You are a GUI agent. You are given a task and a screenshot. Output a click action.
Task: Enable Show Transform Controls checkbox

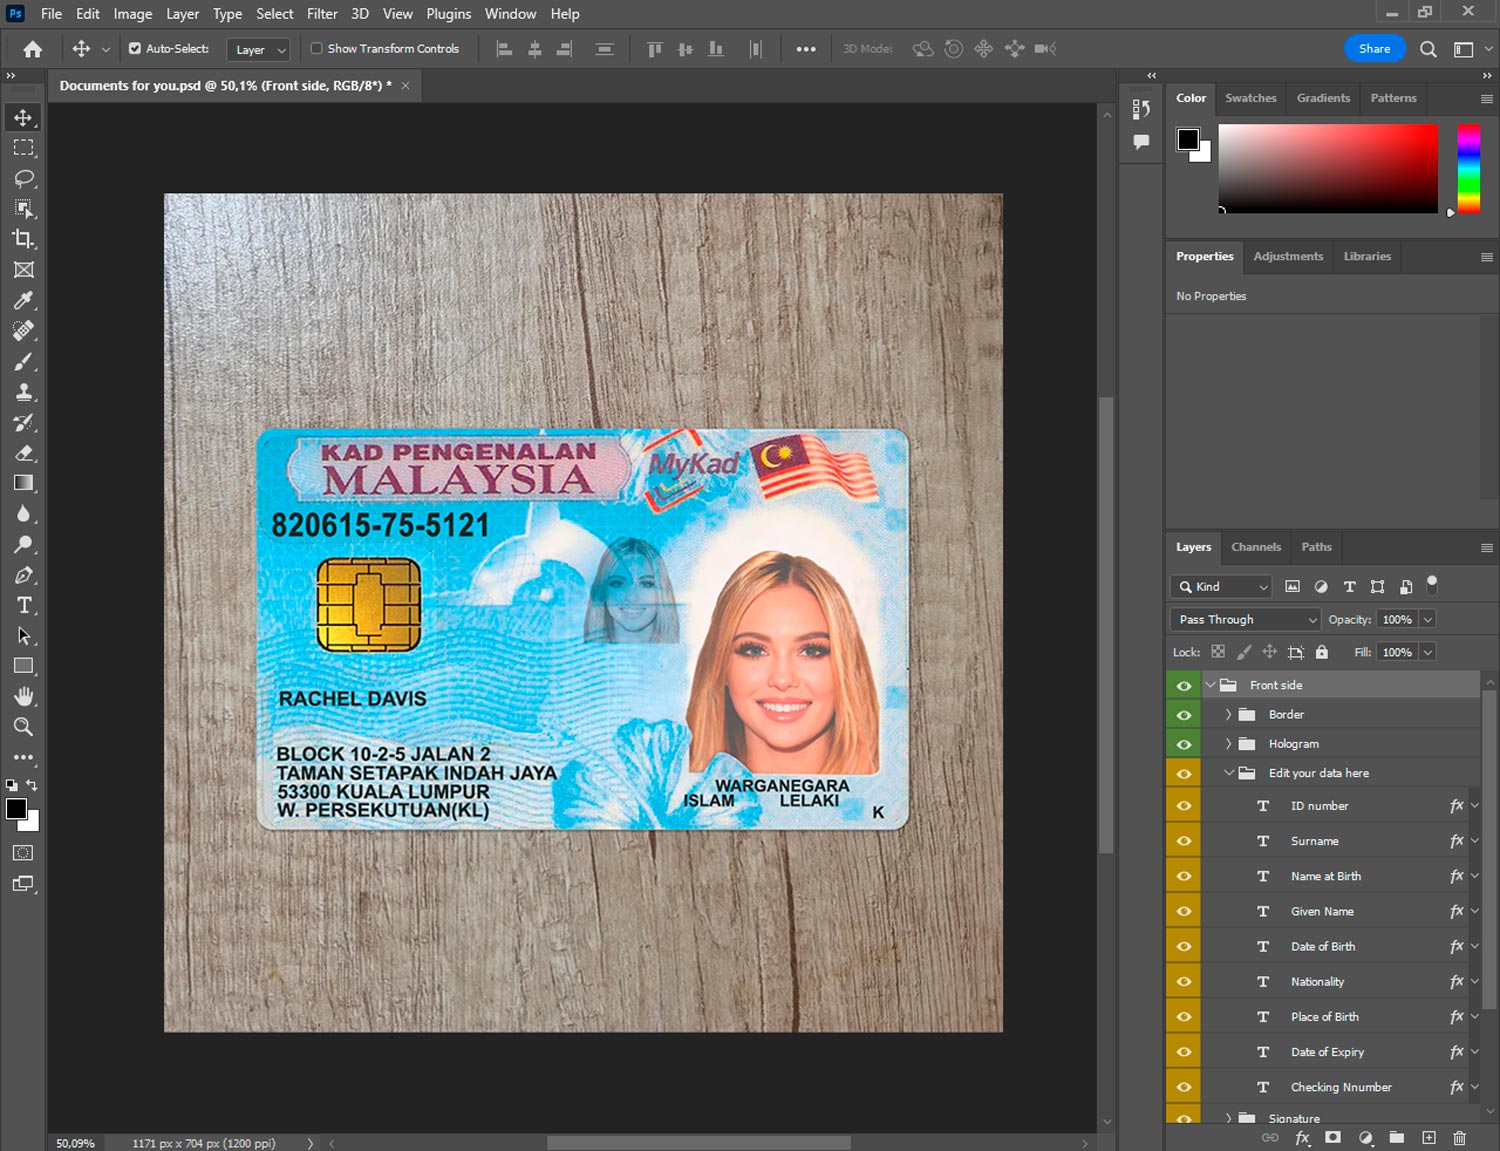tap(316, 48)
